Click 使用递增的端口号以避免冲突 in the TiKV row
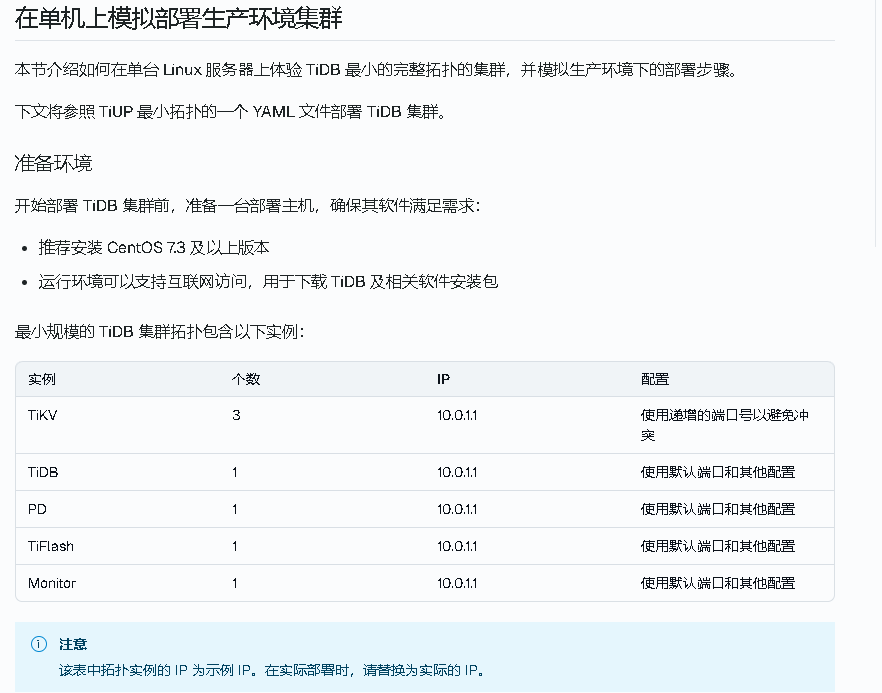The height and width of the screenshot is (693, 882). 724,425
